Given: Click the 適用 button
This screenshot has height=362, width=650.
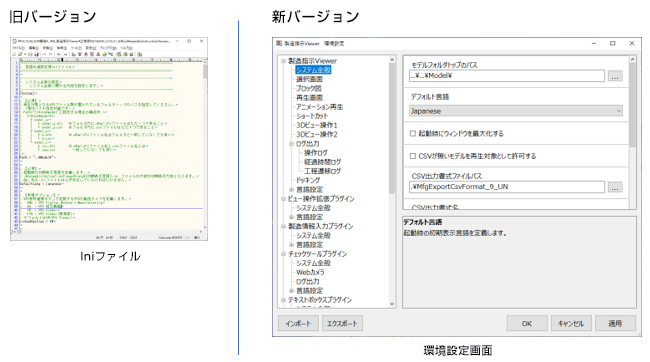Looking at the screenshot, I should [x=615, y=323].
